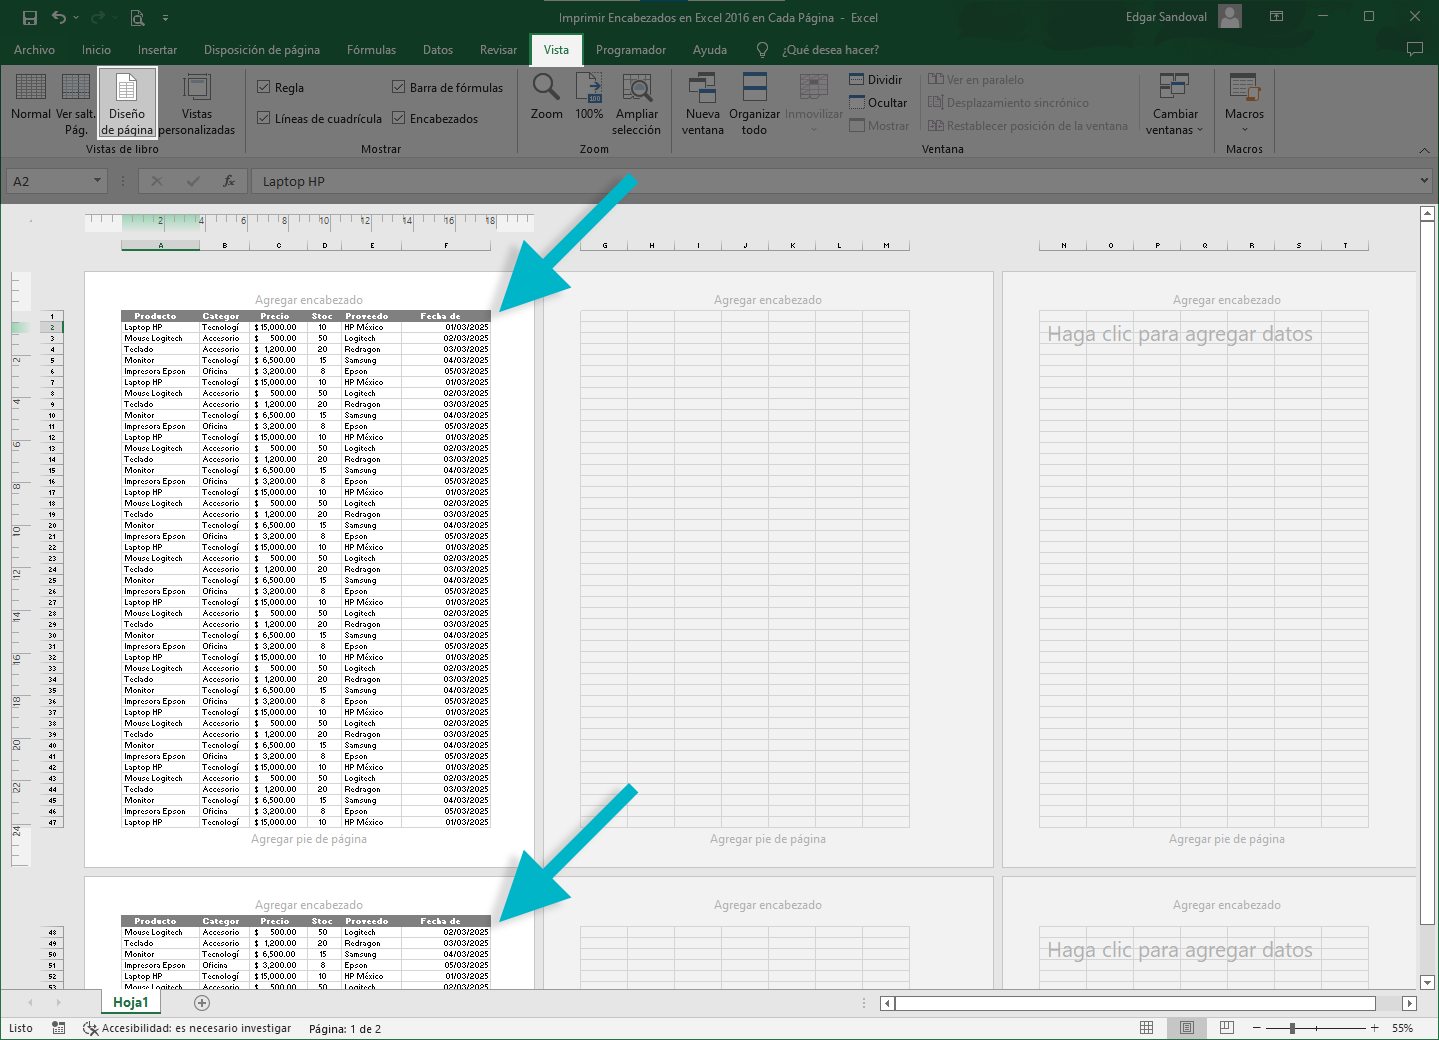Click Dividir window split icon
This screenshot has height=1040, width=1439.
876,80
